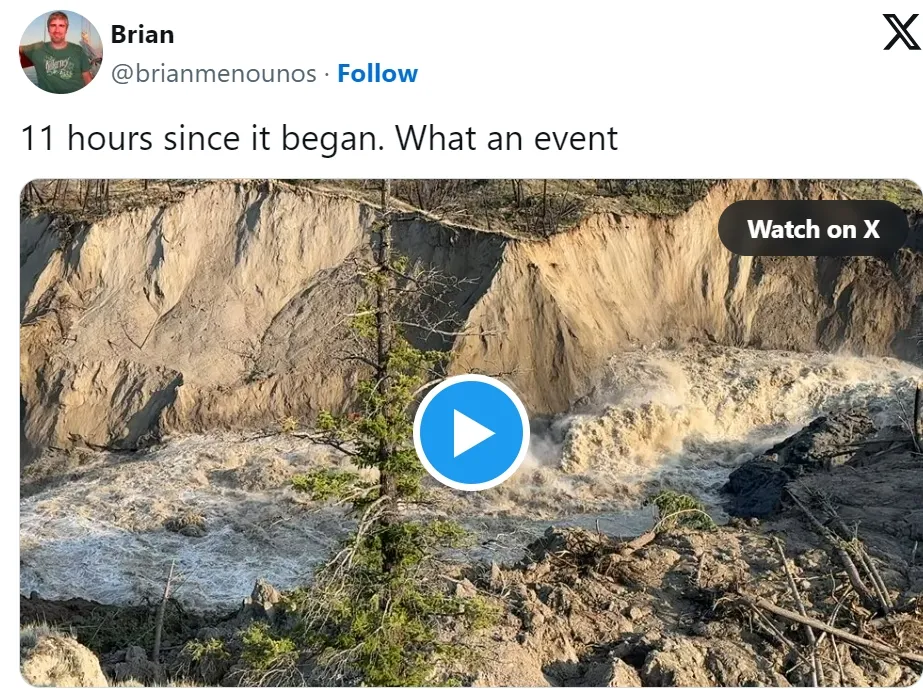Open the display name Brian
This screenshot has width=923, height=689.
point(142,34)
